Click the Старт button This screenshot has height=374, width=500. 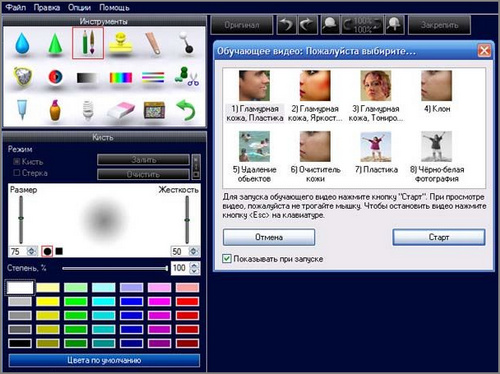click(439, 237)
